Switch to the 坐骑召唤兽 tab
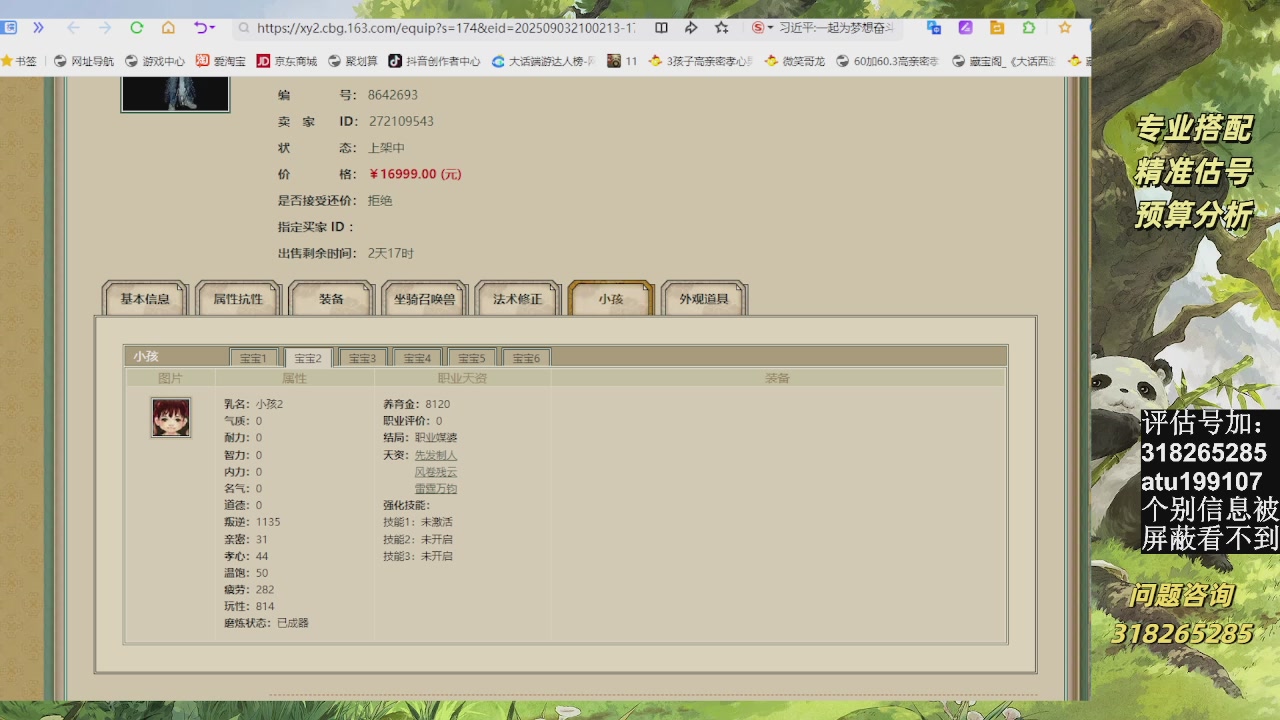Viewport: 1280px width, 720px height. coord(424,299)
